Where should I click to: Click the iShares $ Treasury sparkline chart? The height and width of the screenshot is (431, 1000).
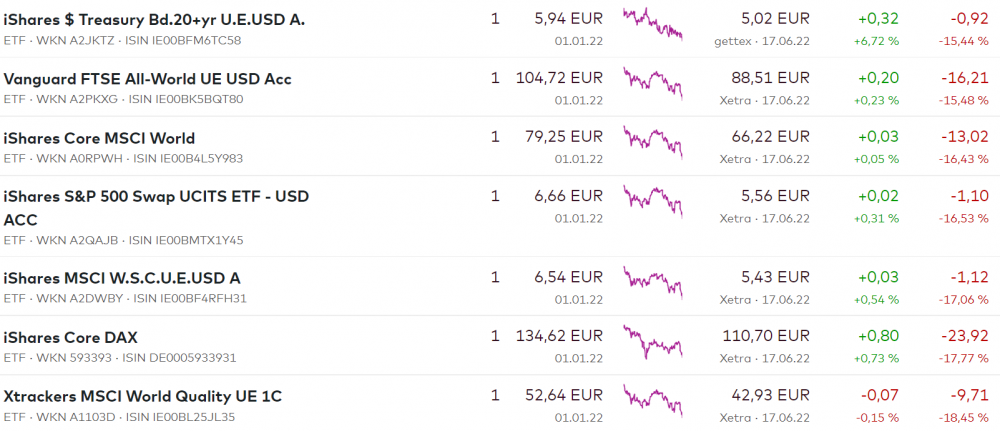click(x=652, y=24)
